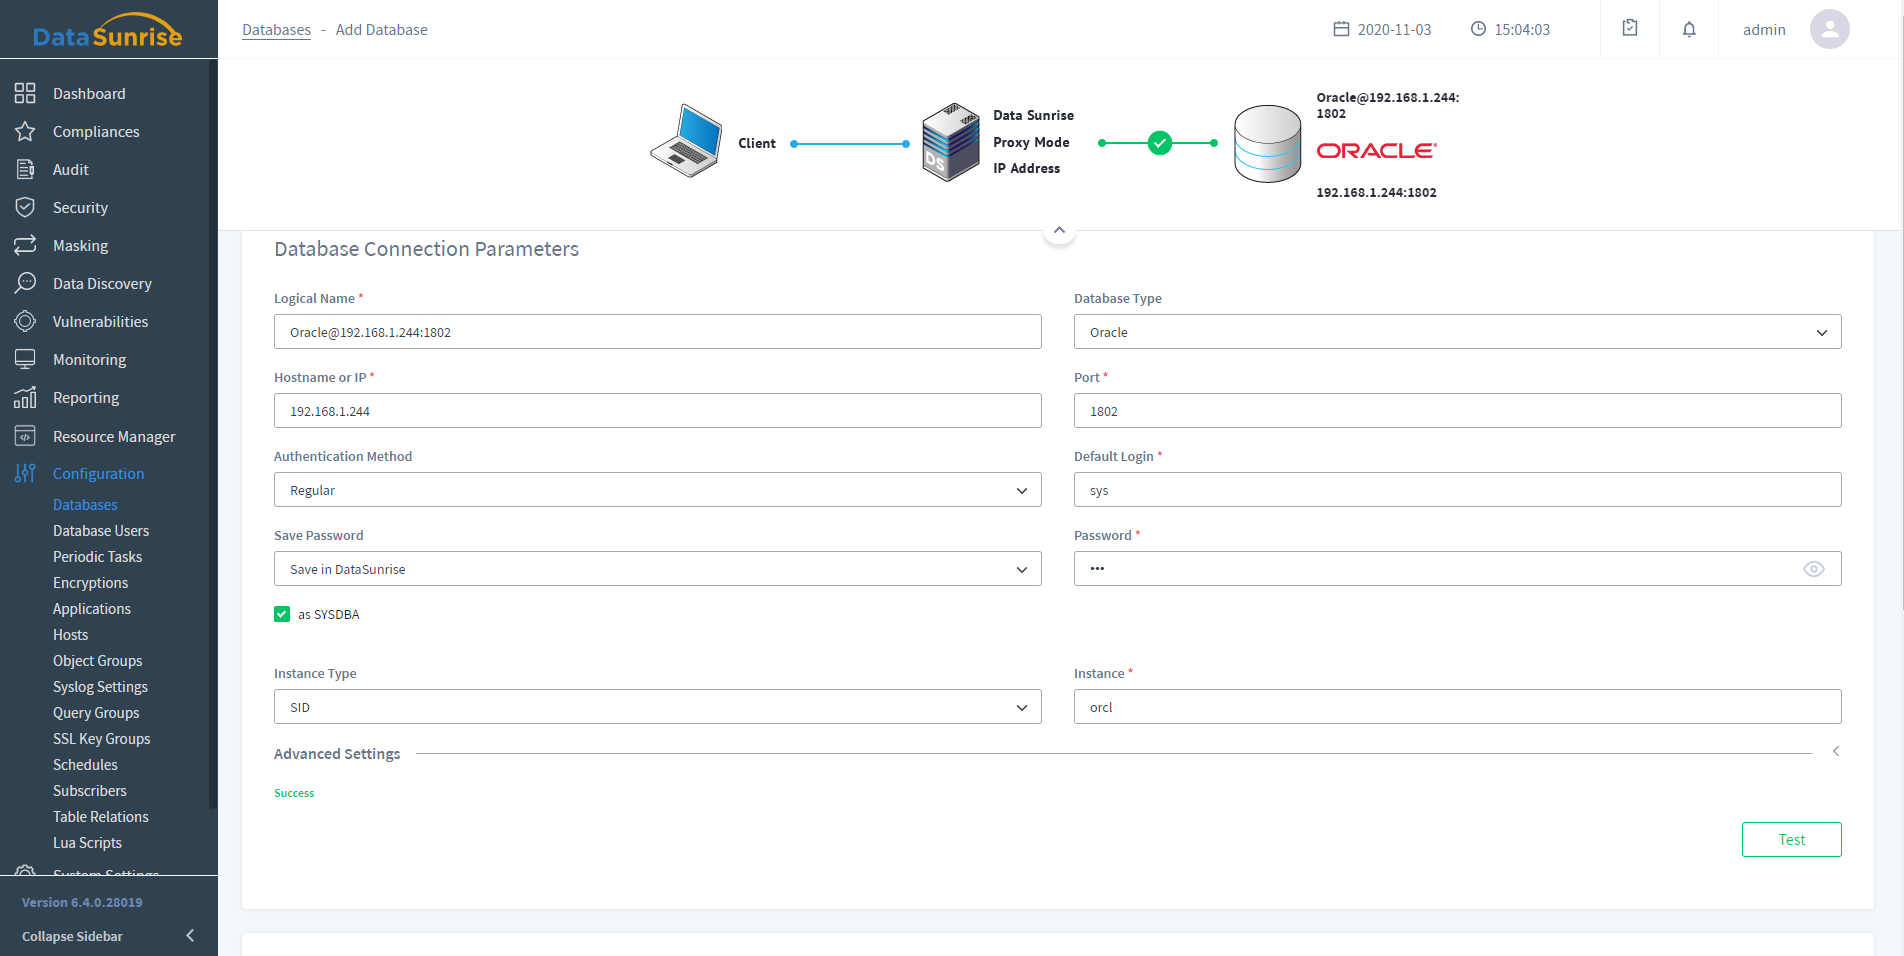Open the Masking menu item
This screenshot has width=1904, height=956.
(x=80, y=245)
